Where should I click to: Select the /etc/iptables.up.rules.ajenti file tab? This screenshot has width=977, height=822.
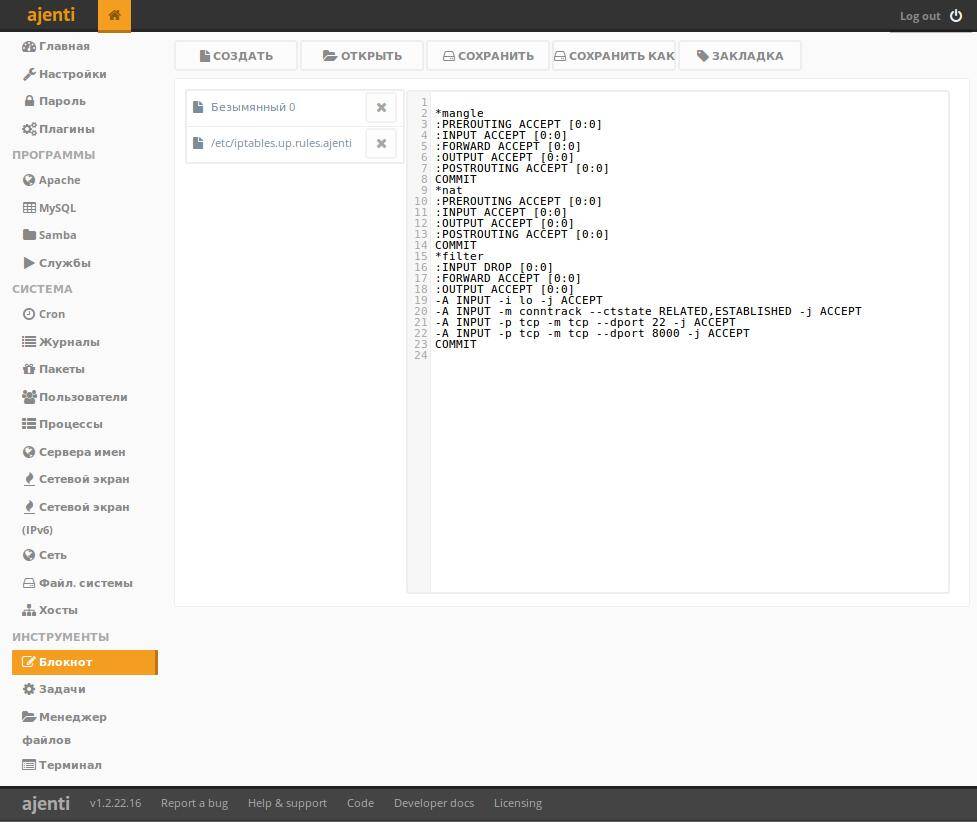280,143
